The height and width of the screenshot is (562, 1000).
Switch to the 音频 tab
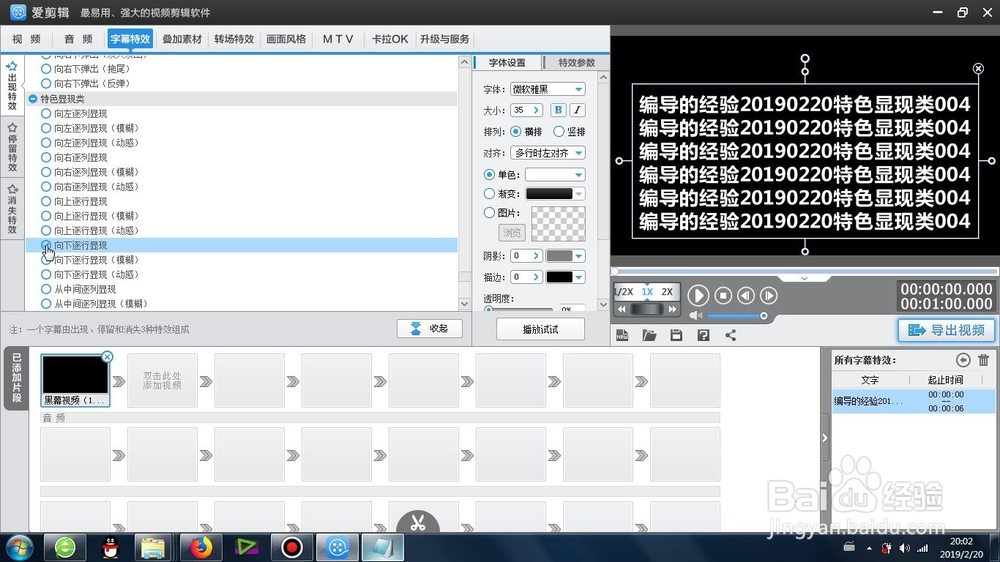[x=78, y=39]
